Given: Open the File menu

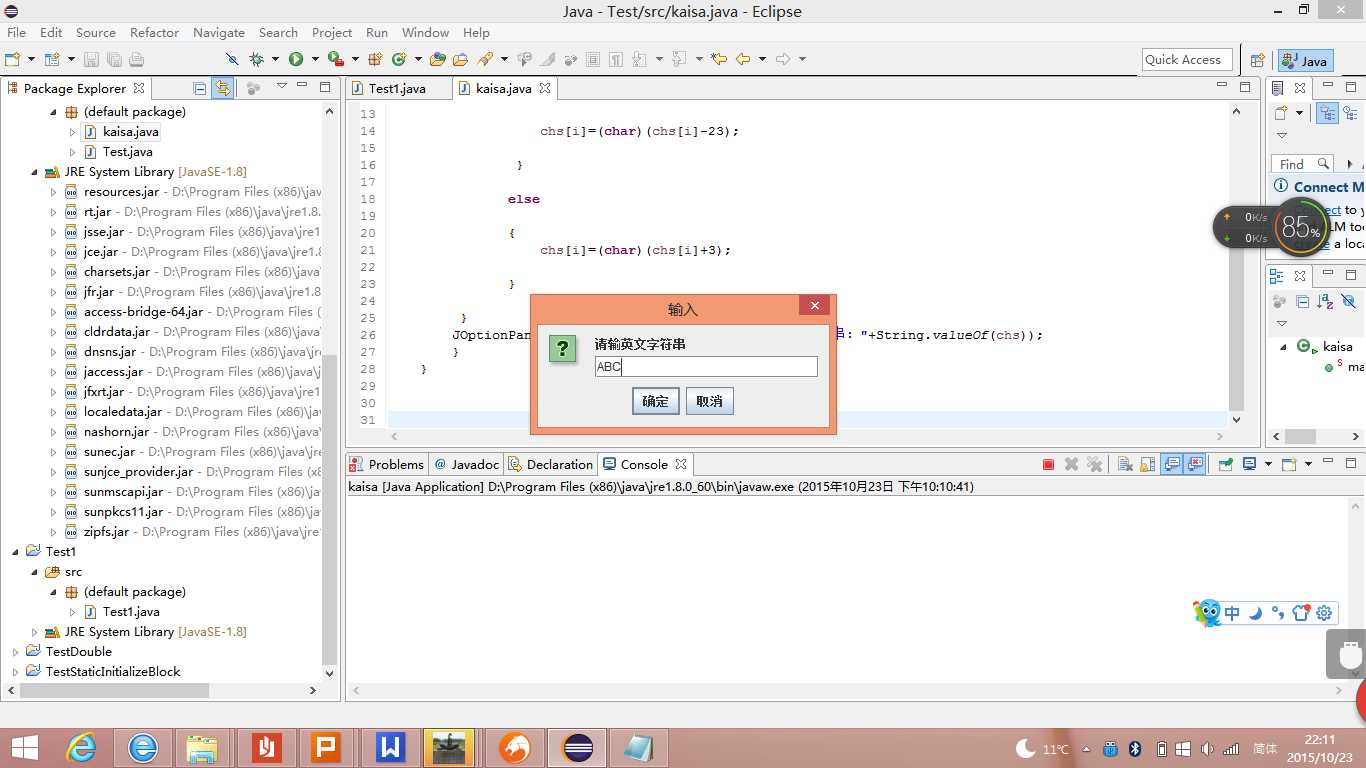Looking at the screenshot, I should pos(16,32).
